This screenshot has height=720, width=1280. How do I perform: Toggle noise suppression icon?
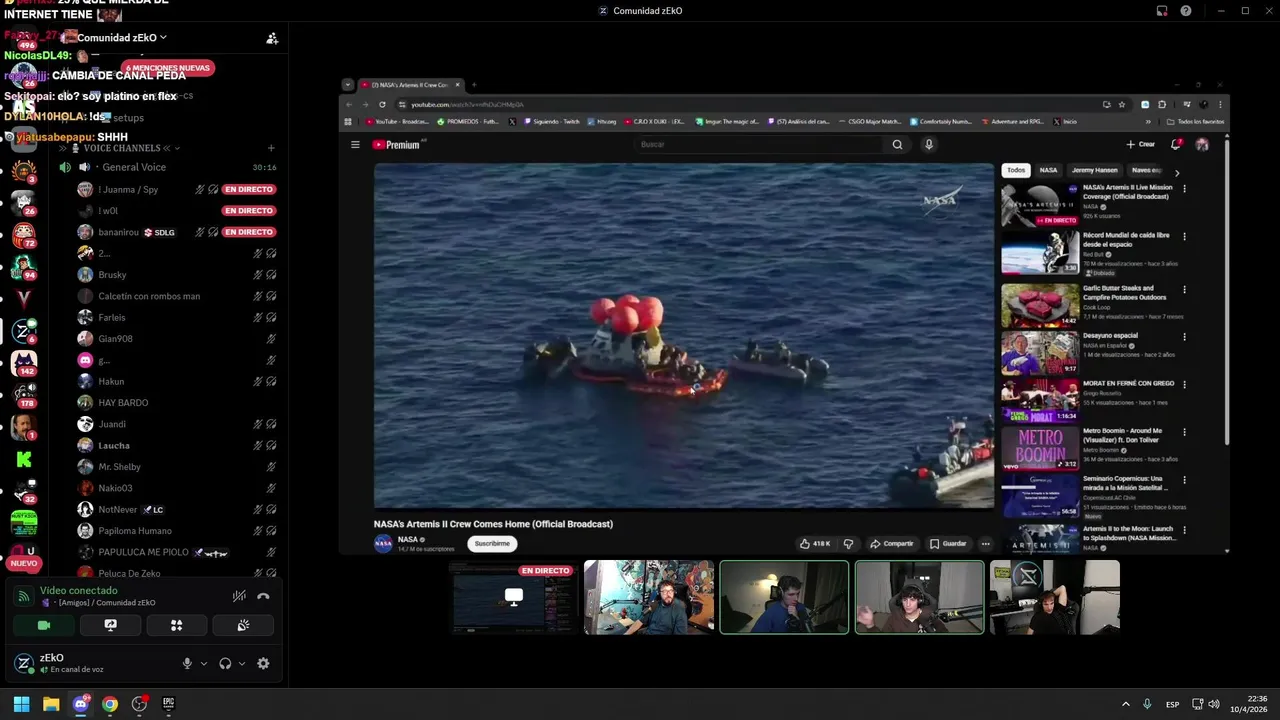click(x=239, y=596)
